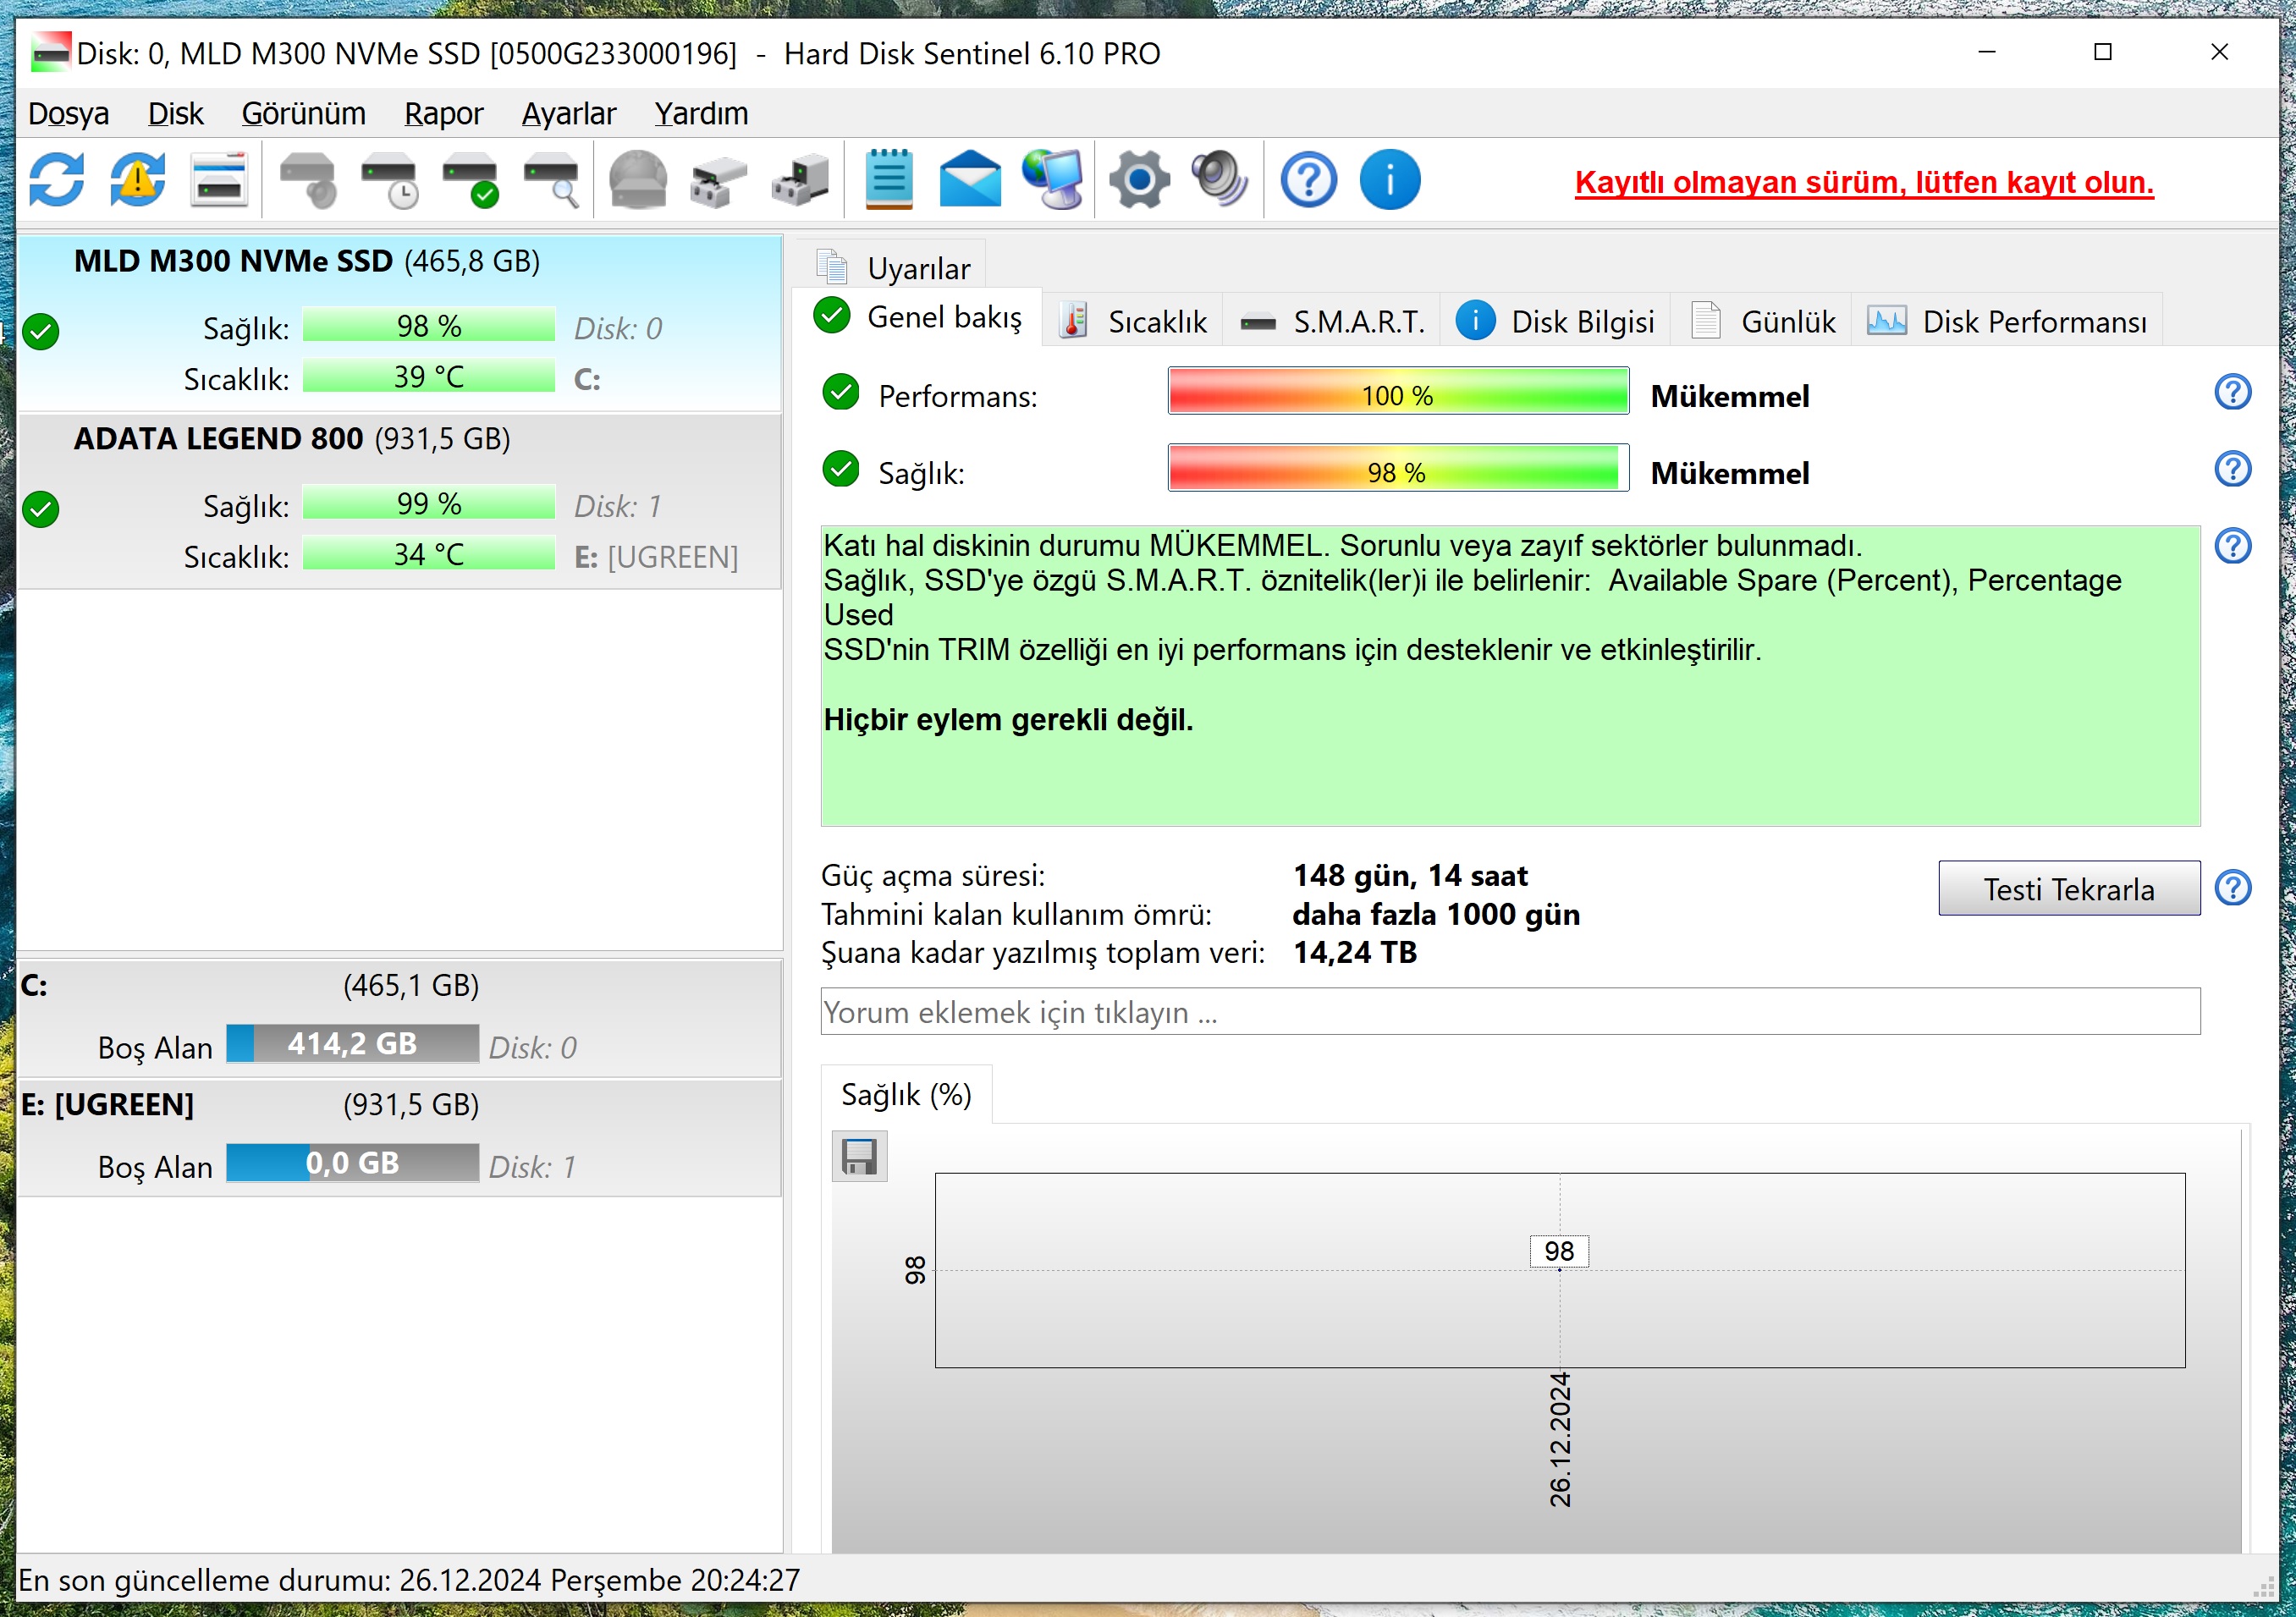2296x1617 pixels.
Task: Click the 26.12.2024 date label under graph
Action: click(x=1560, y=1440)
